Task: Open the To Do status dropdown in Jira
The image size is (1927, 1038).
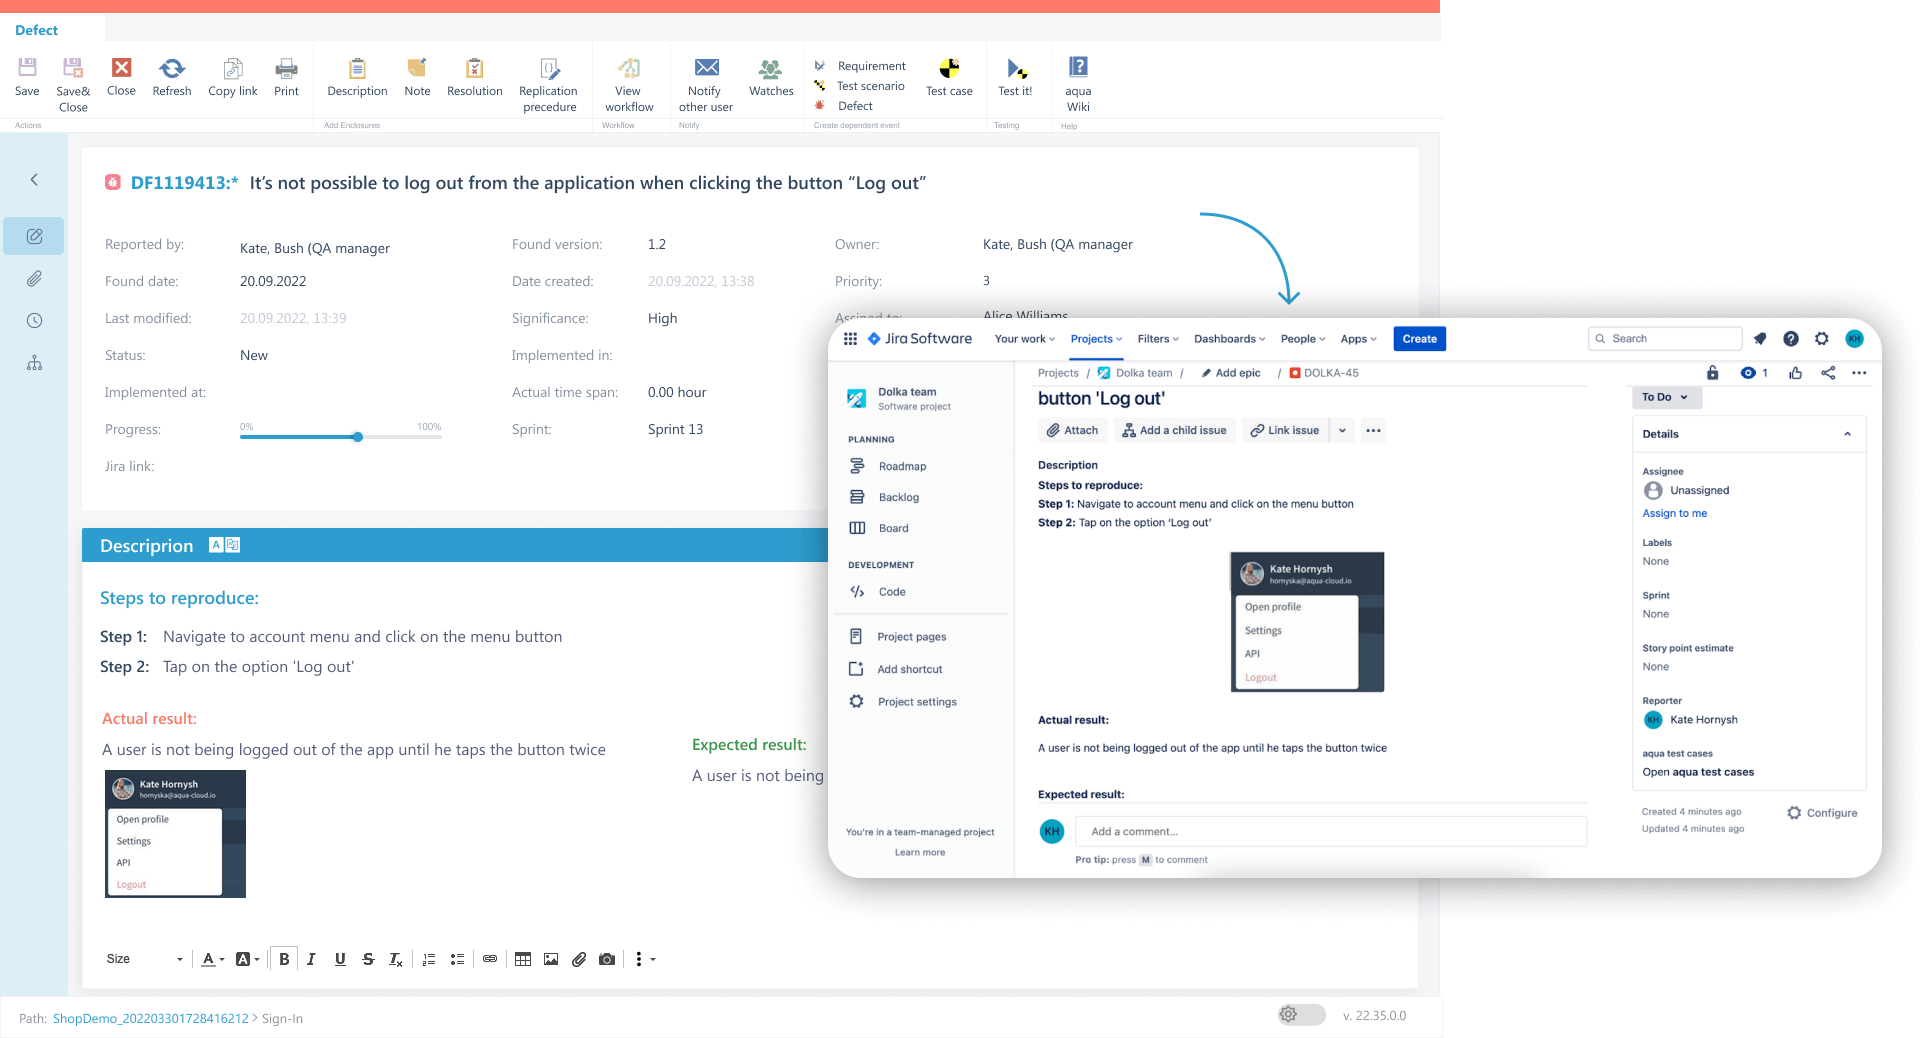Action: tap(1665, 397)
